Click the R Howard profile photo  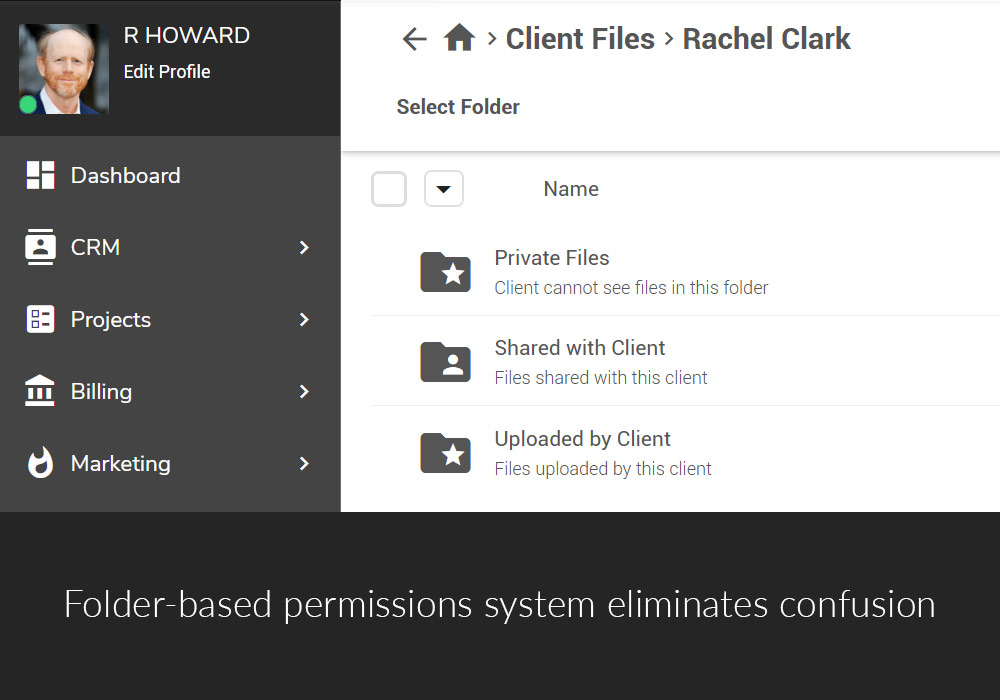tap(64, 68)
